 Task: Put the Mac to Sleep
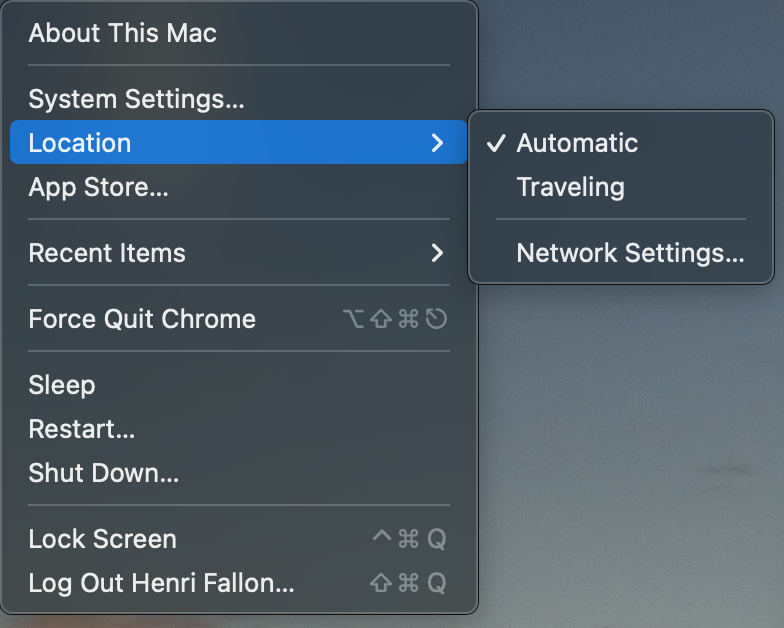pyautogui.click(x=62, y=385)
